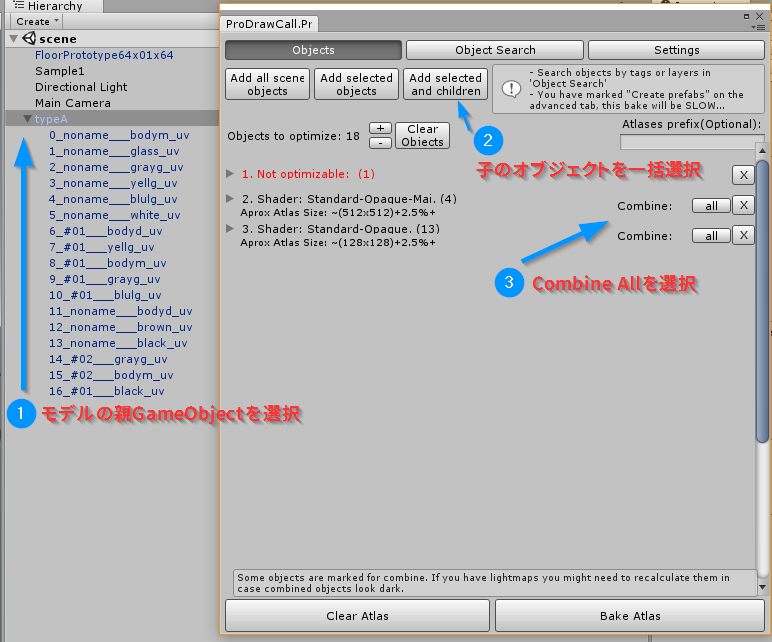The height and width of the screenshot is (642, 772).
Task: Select Directional Light in Hierarchy
Action: click(81, 87)
